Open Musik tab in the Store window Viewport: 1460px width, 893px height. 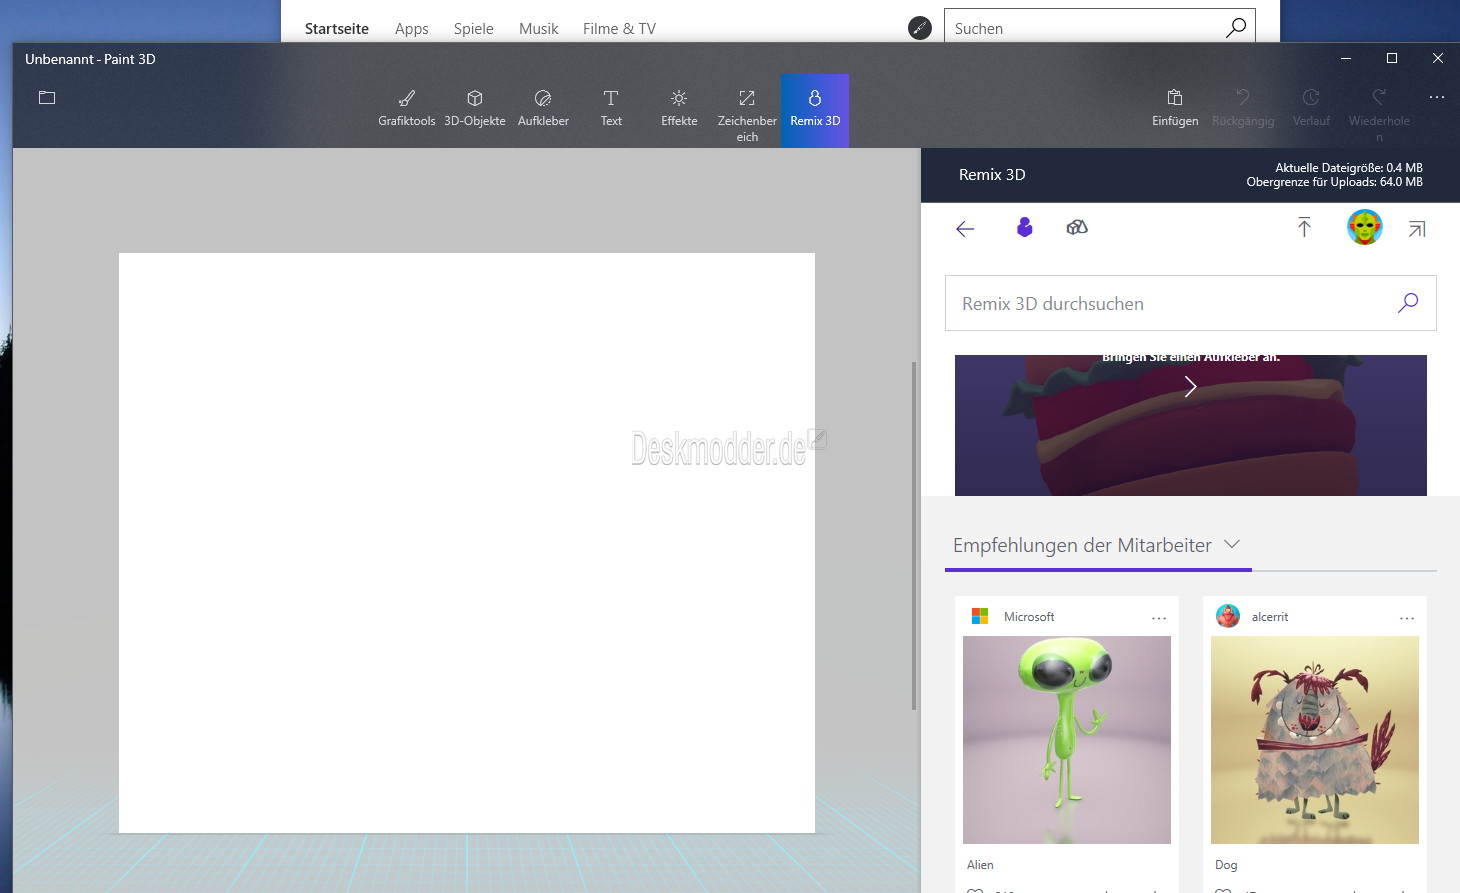click(x=539, y=29)
